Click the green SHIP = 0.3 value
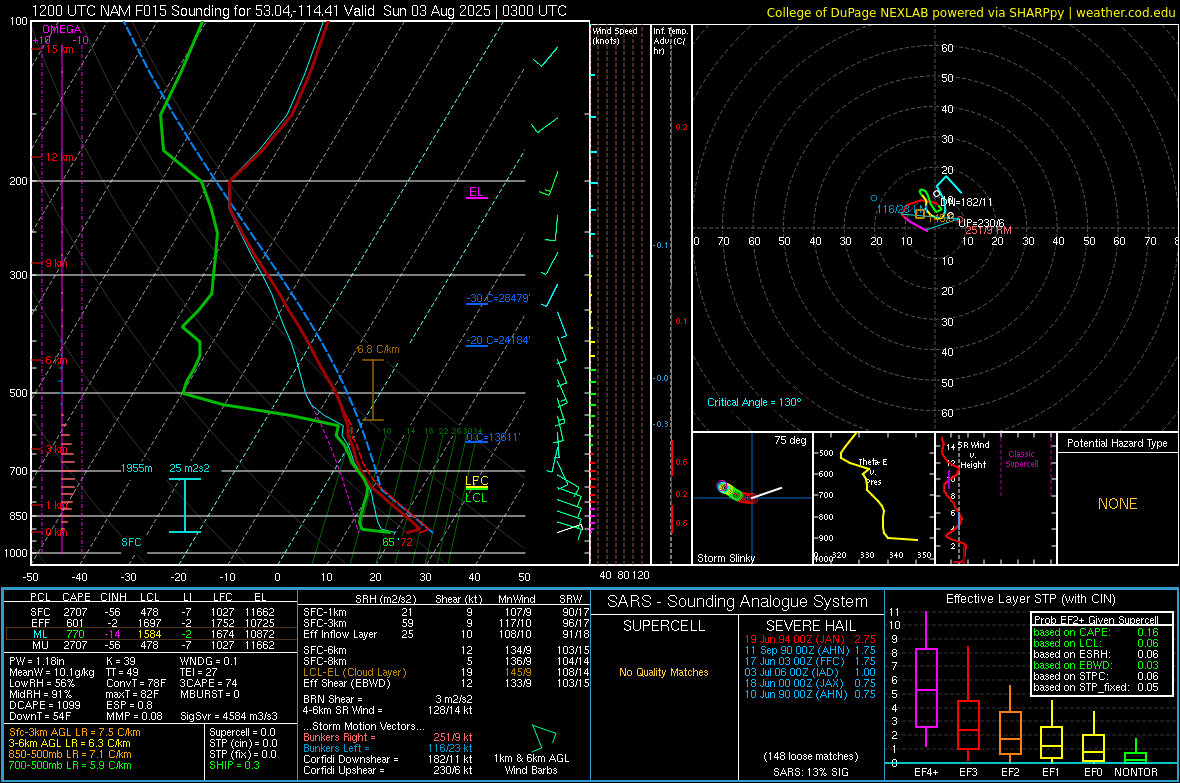 (234, 765)
